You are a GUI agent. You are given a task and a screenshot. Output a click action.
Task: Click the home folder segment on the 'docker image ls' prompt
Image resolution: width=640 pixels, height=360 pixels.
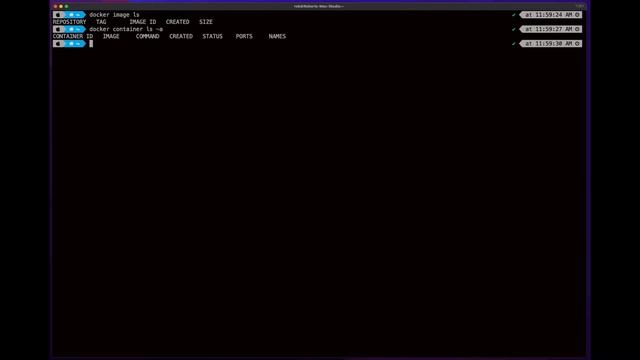pyautogui.click(x=74, y=15)
